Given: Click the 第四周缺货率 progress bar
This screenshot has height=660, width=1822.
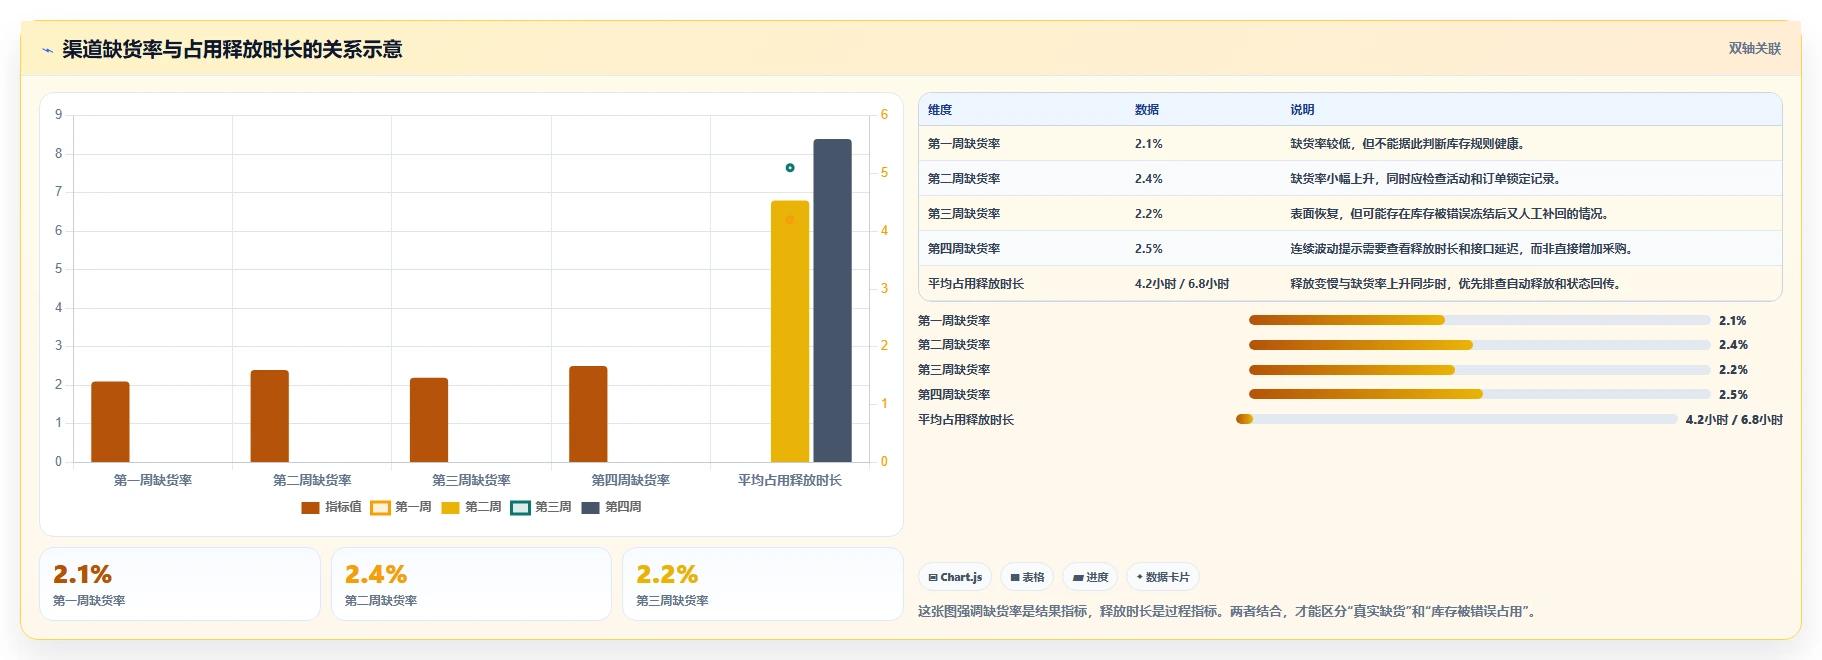Looking at the screenshot, I should 1479,394.
